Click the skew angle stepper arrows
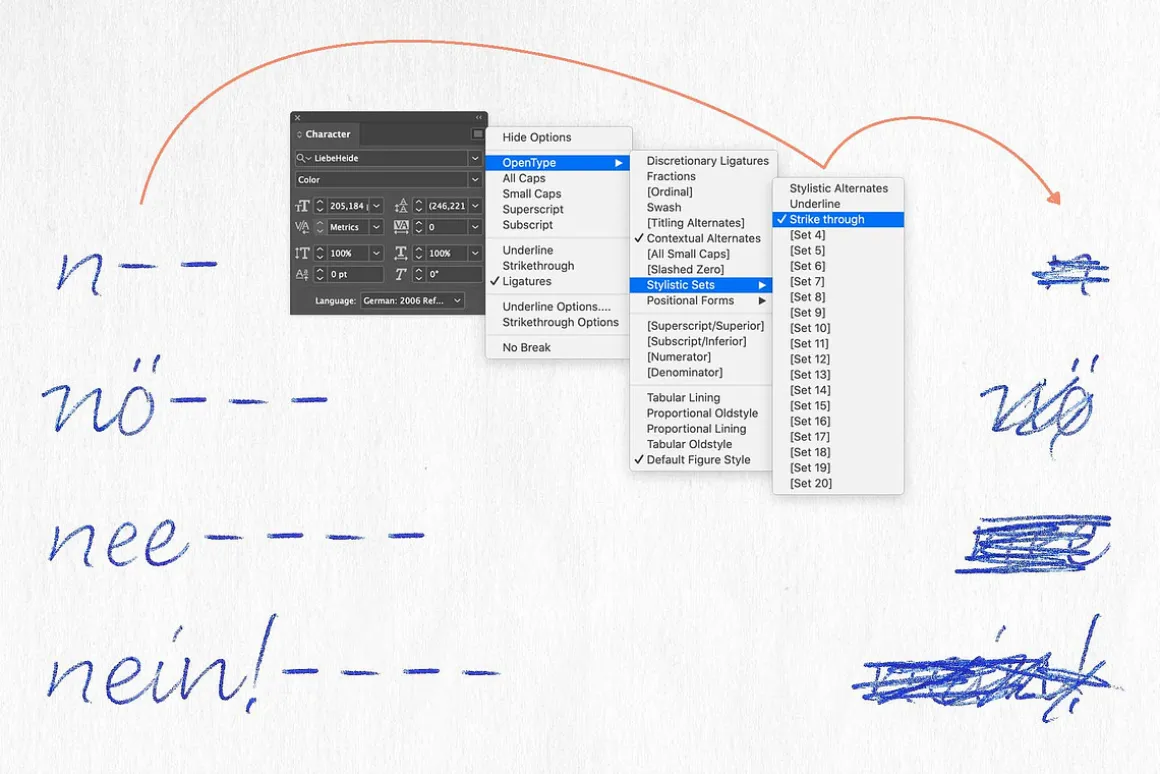 419,274
